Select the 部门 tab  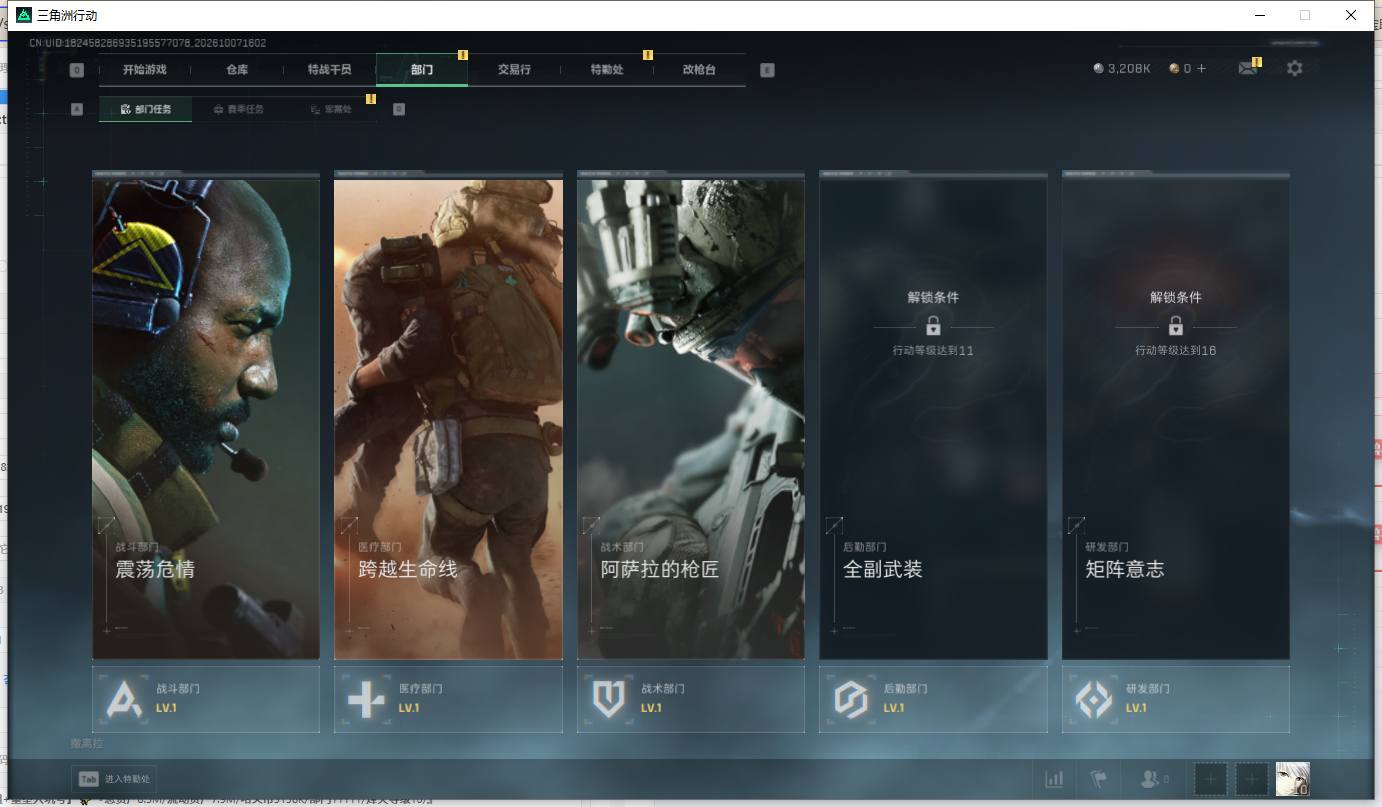click(x=422, y=70)
